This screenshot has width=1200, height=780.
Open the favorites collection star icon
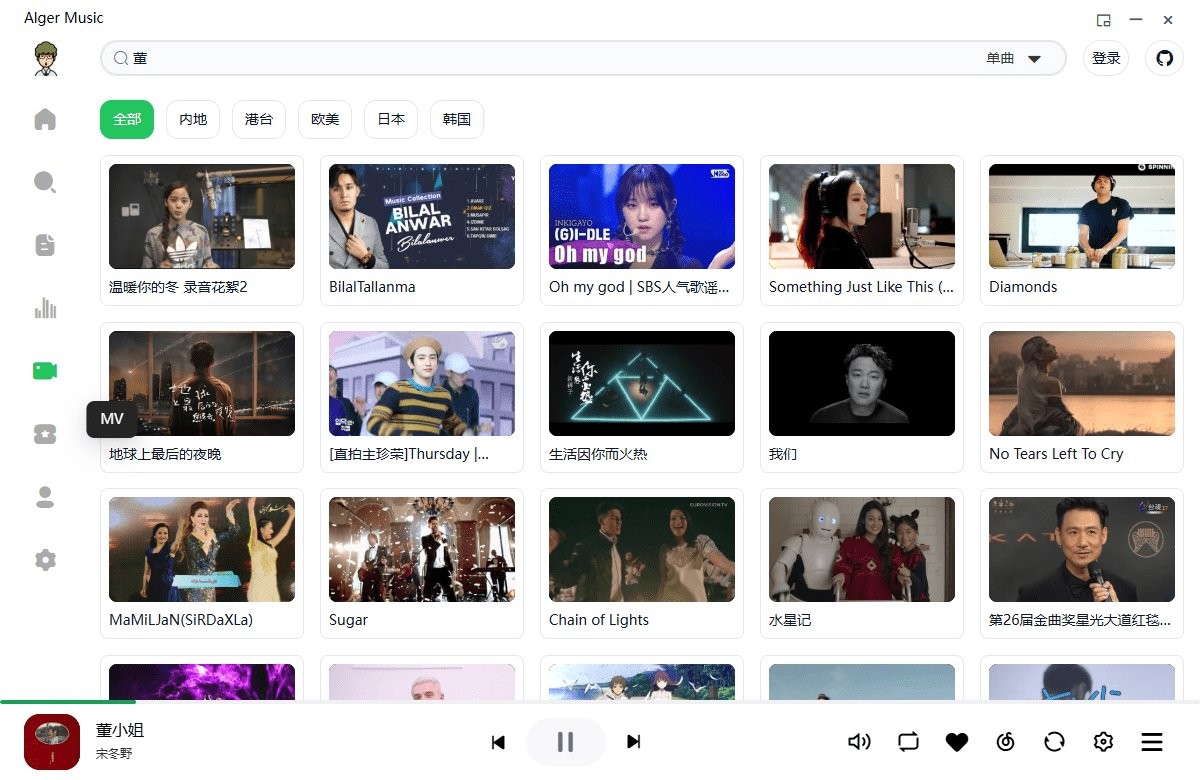point(45,434)
